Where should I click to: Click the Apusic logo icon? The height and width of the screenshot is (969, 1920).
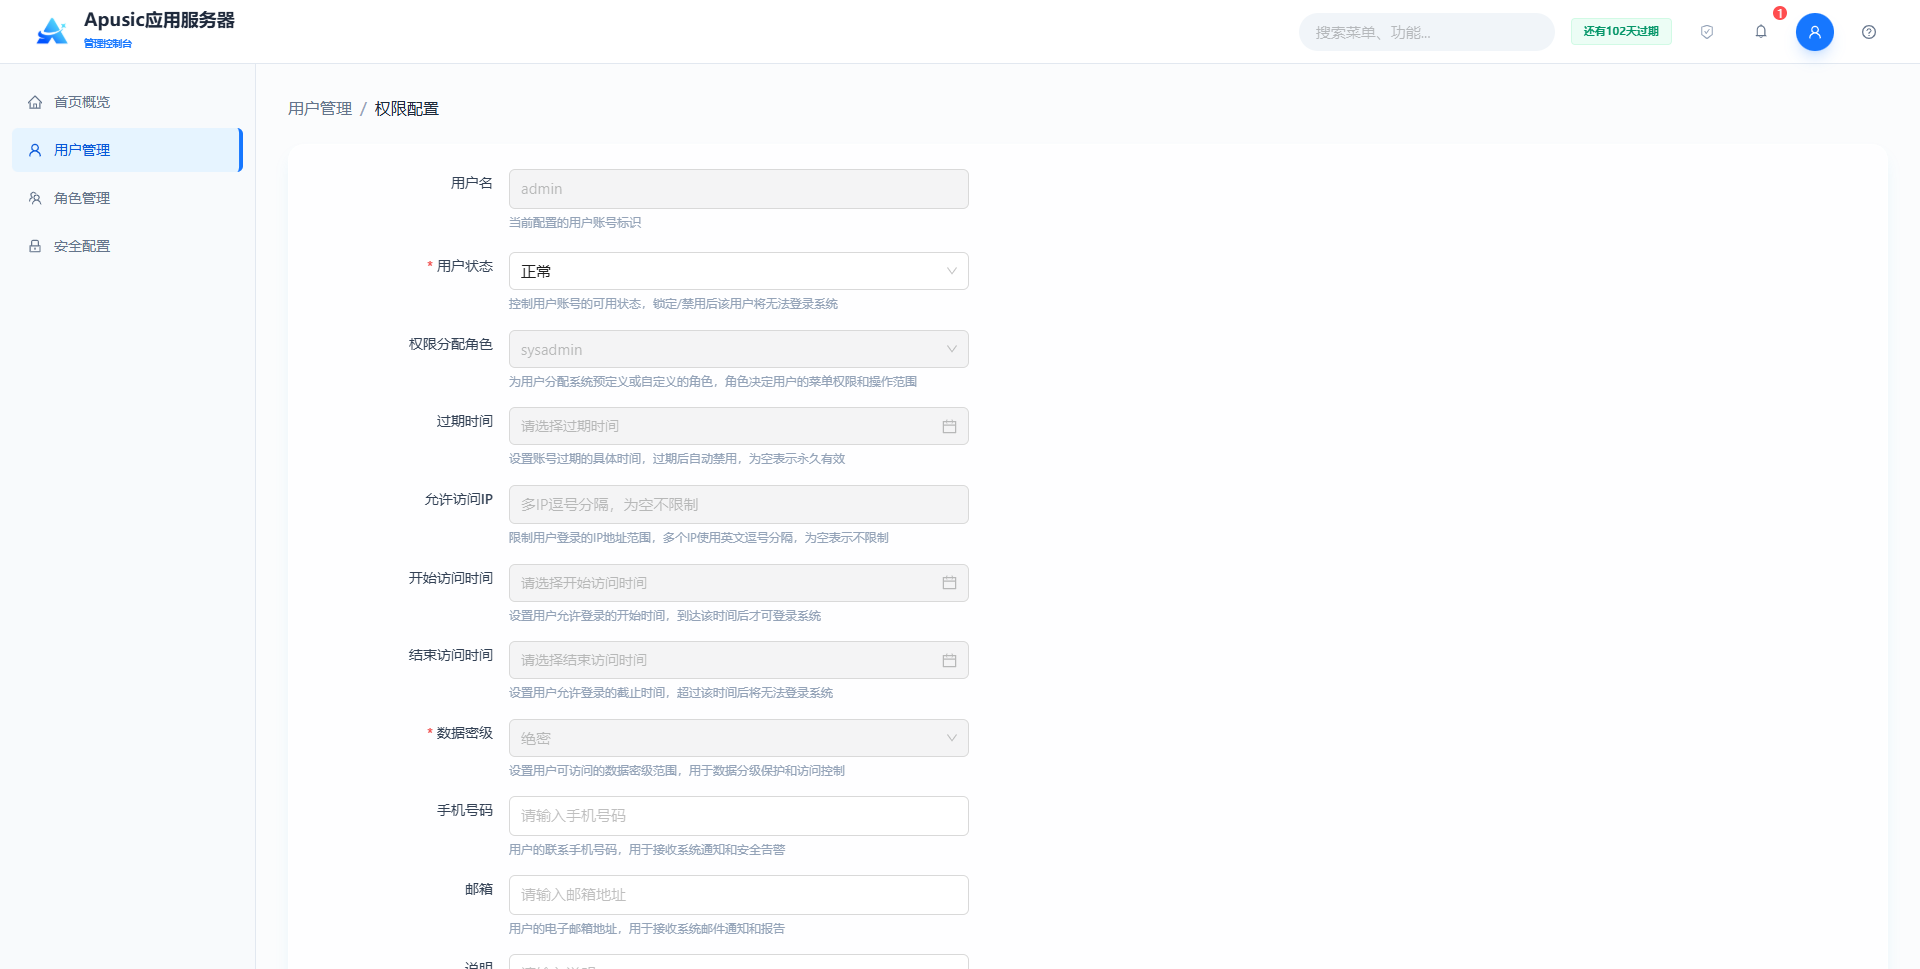point(52,31)
